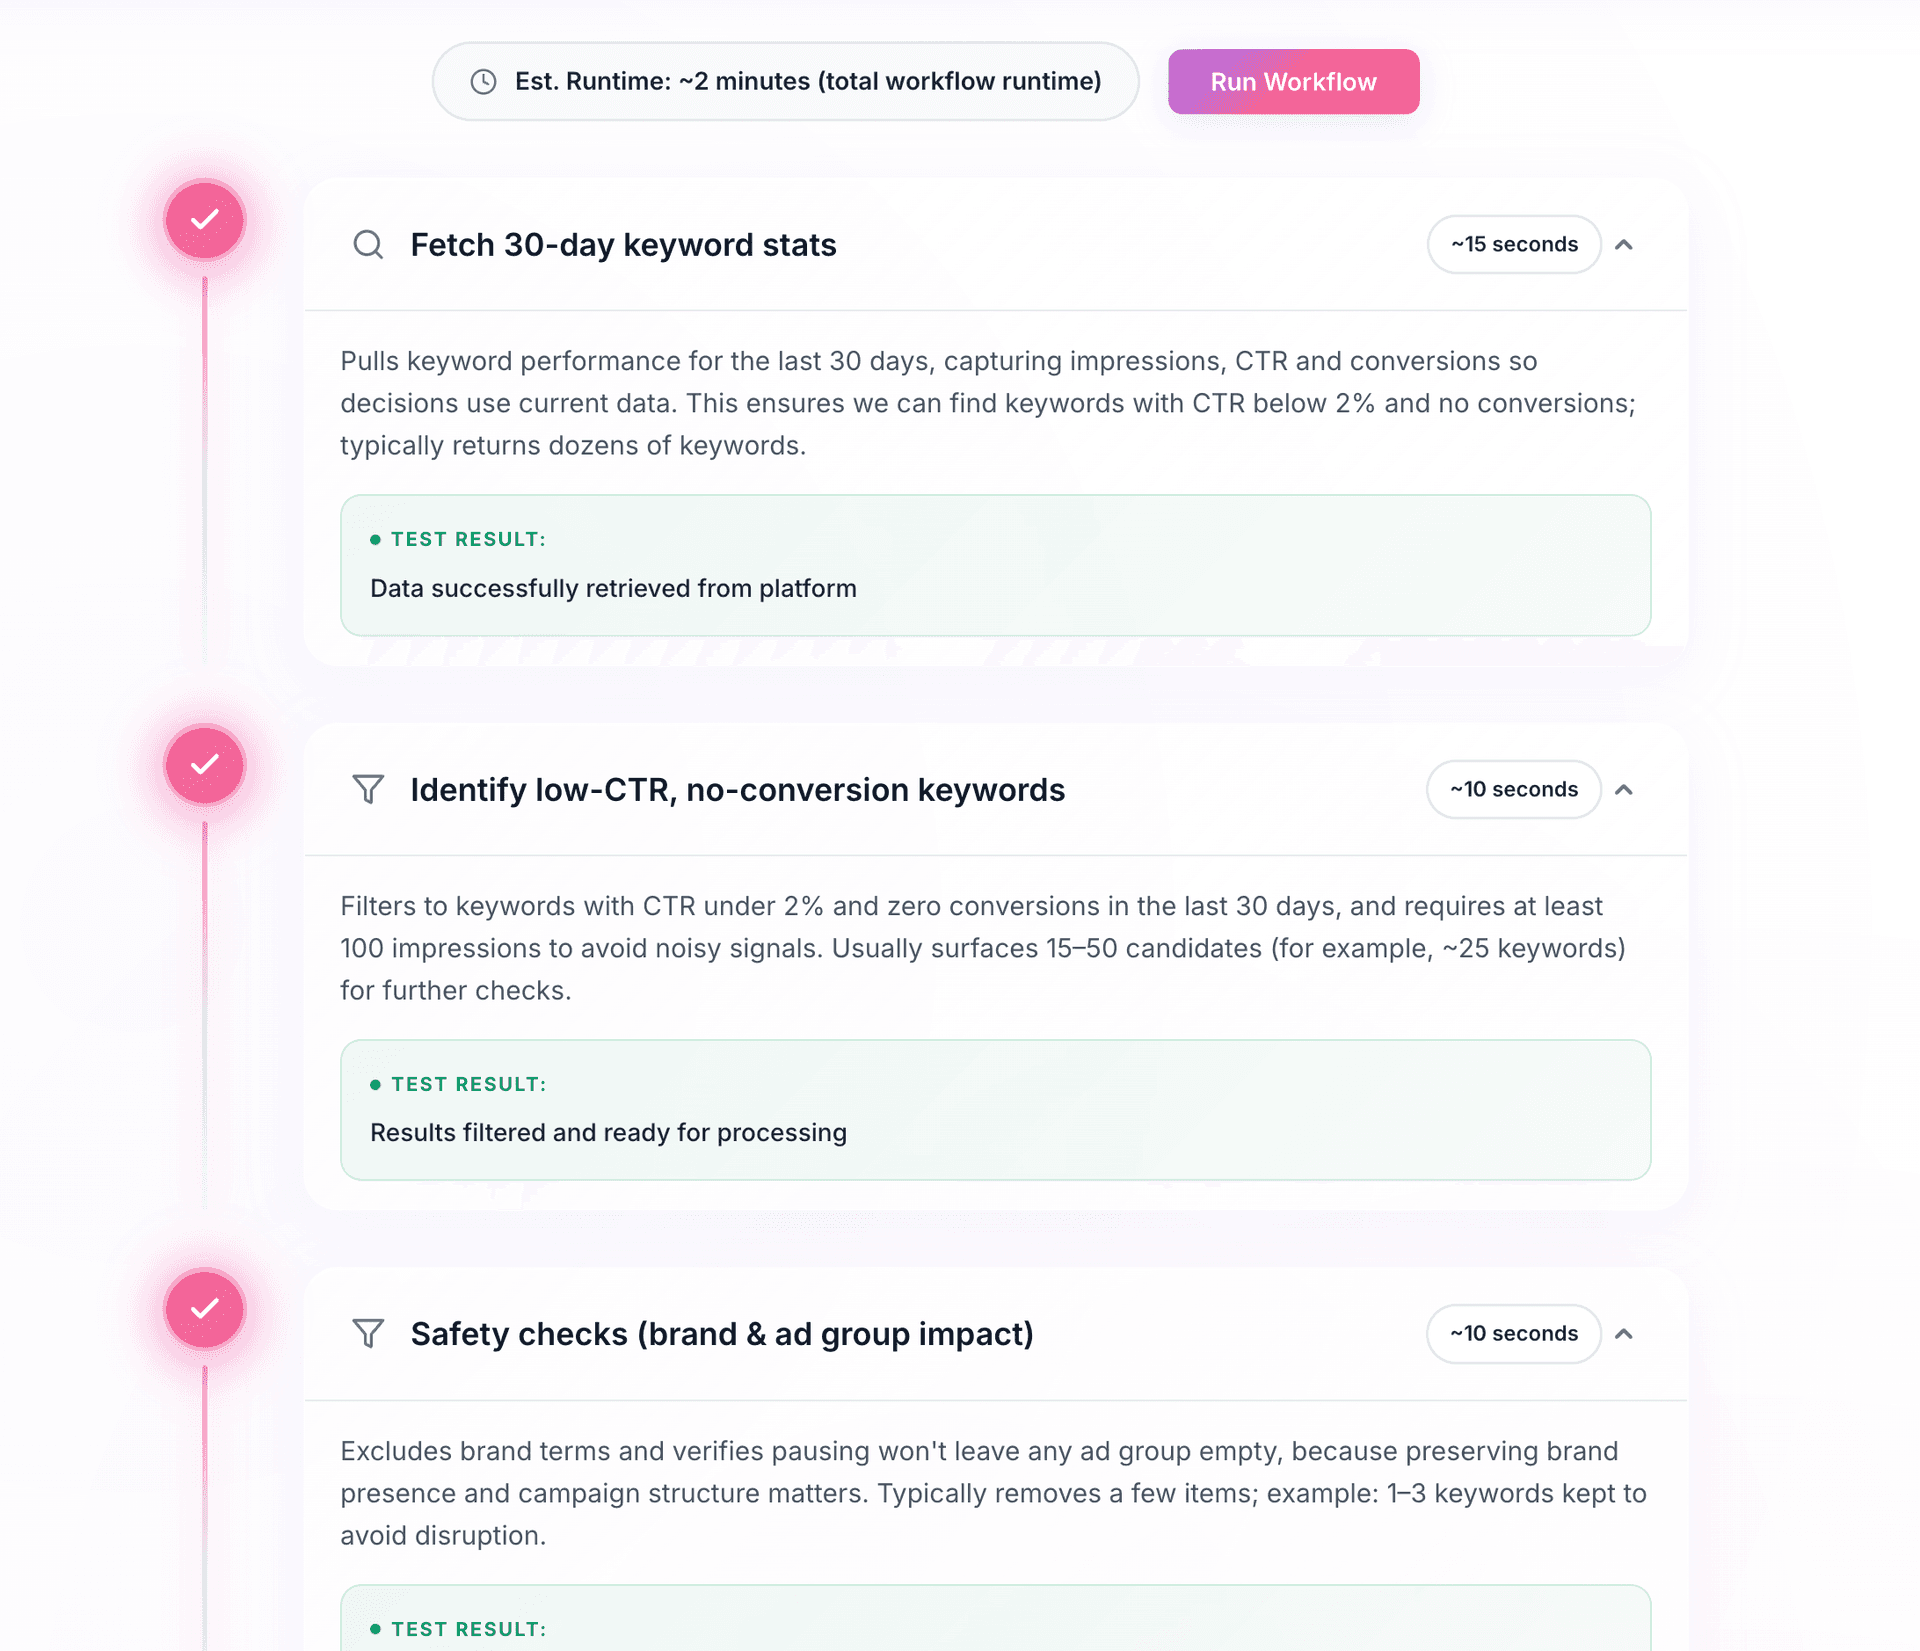Click the ~10 seconds badge on Safety checks
The height and width of the screenshot is (1651, 1920).
[x=1513, y=1334]
